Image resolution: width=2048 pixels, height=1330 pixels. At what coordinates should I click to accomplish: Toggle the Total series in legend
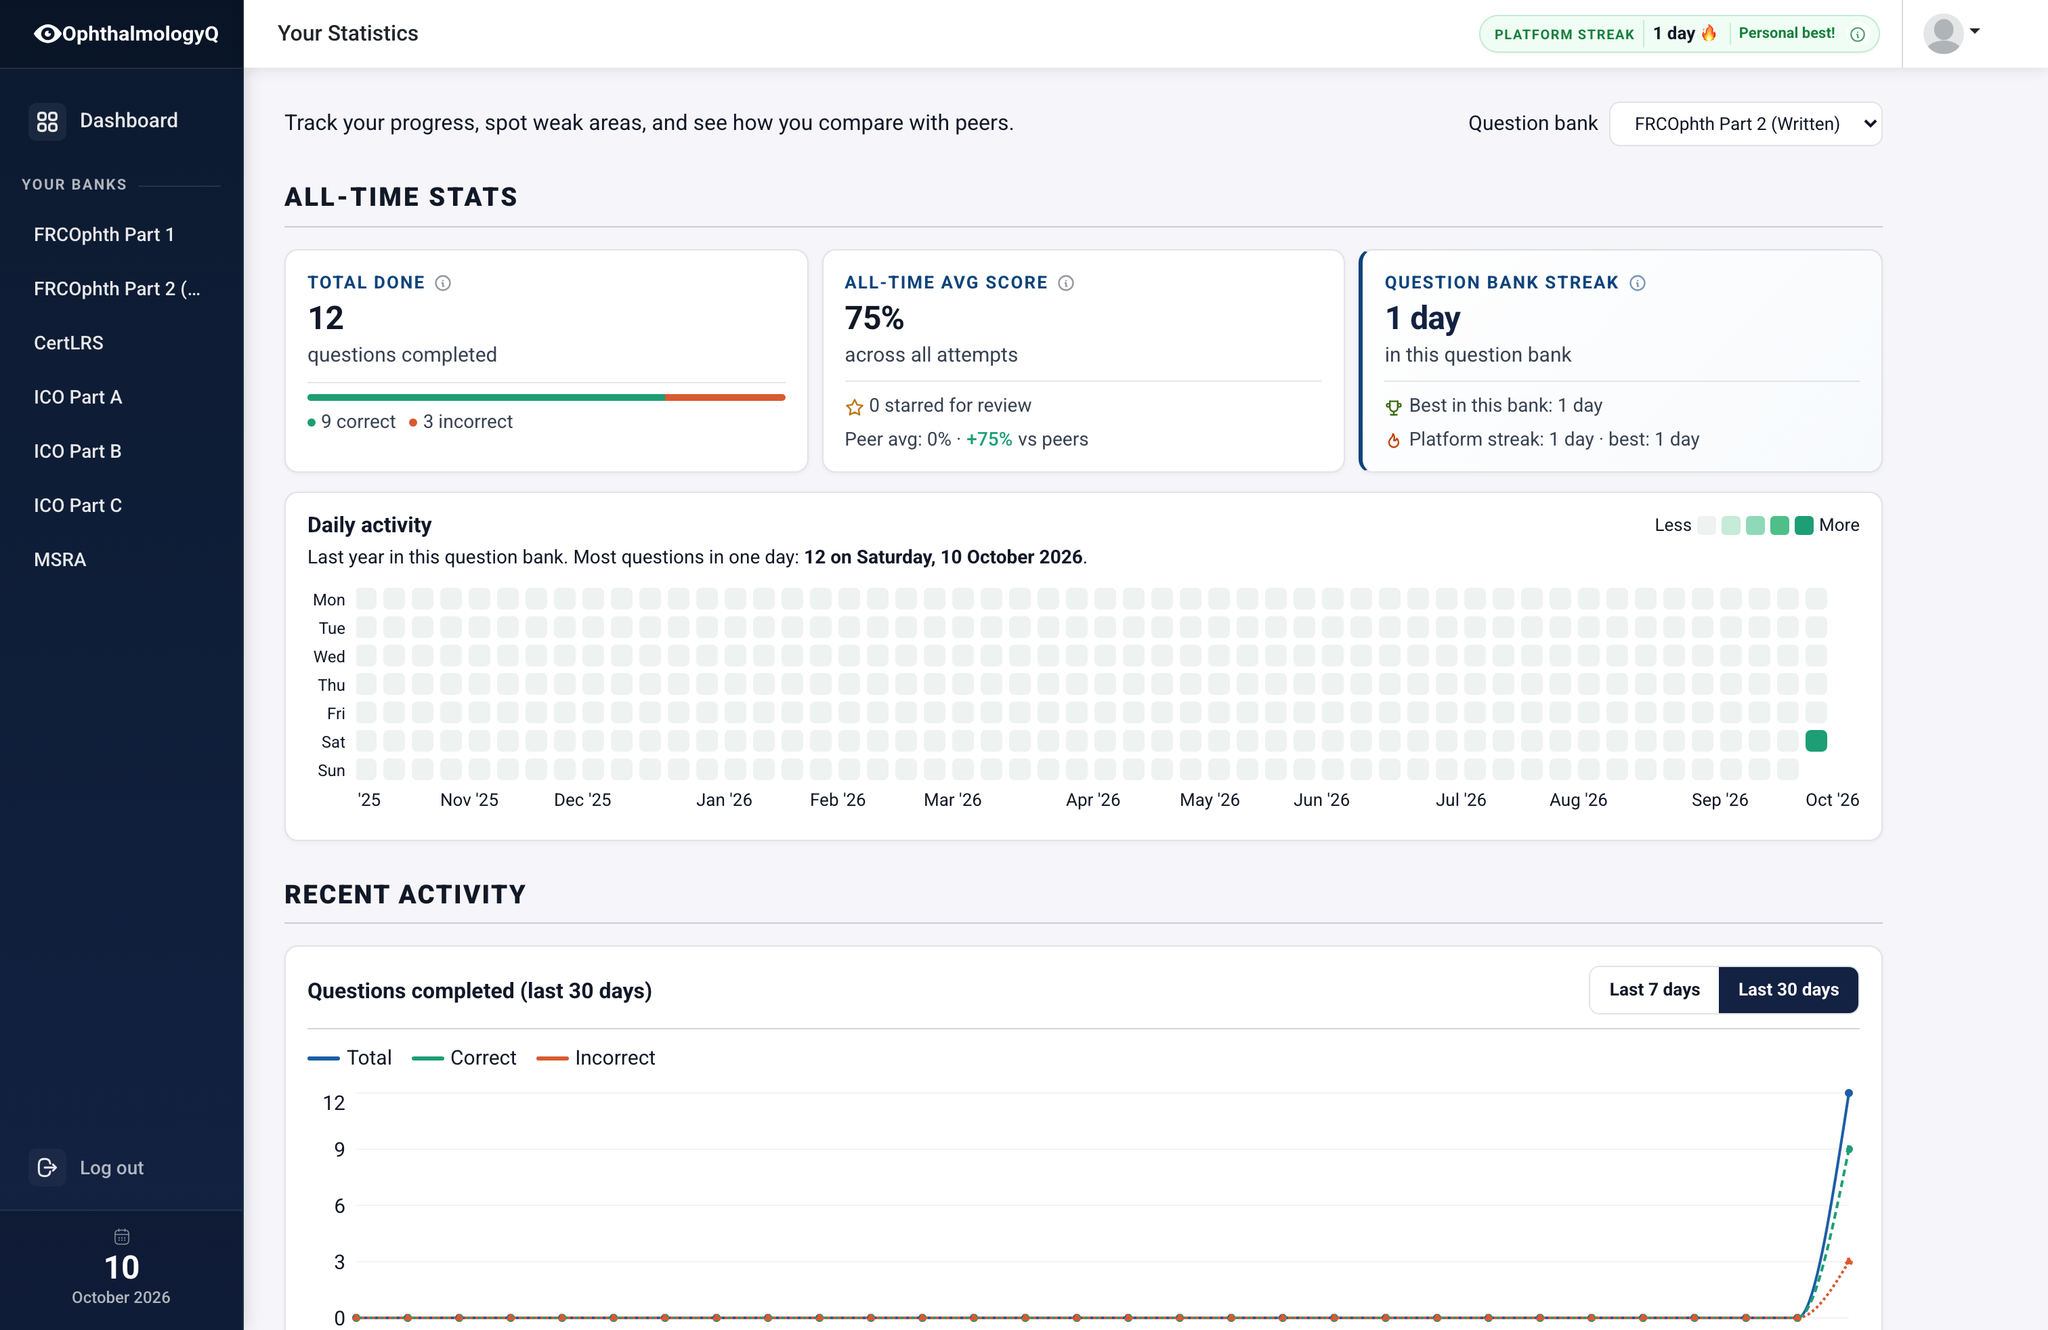[350, 1058]
